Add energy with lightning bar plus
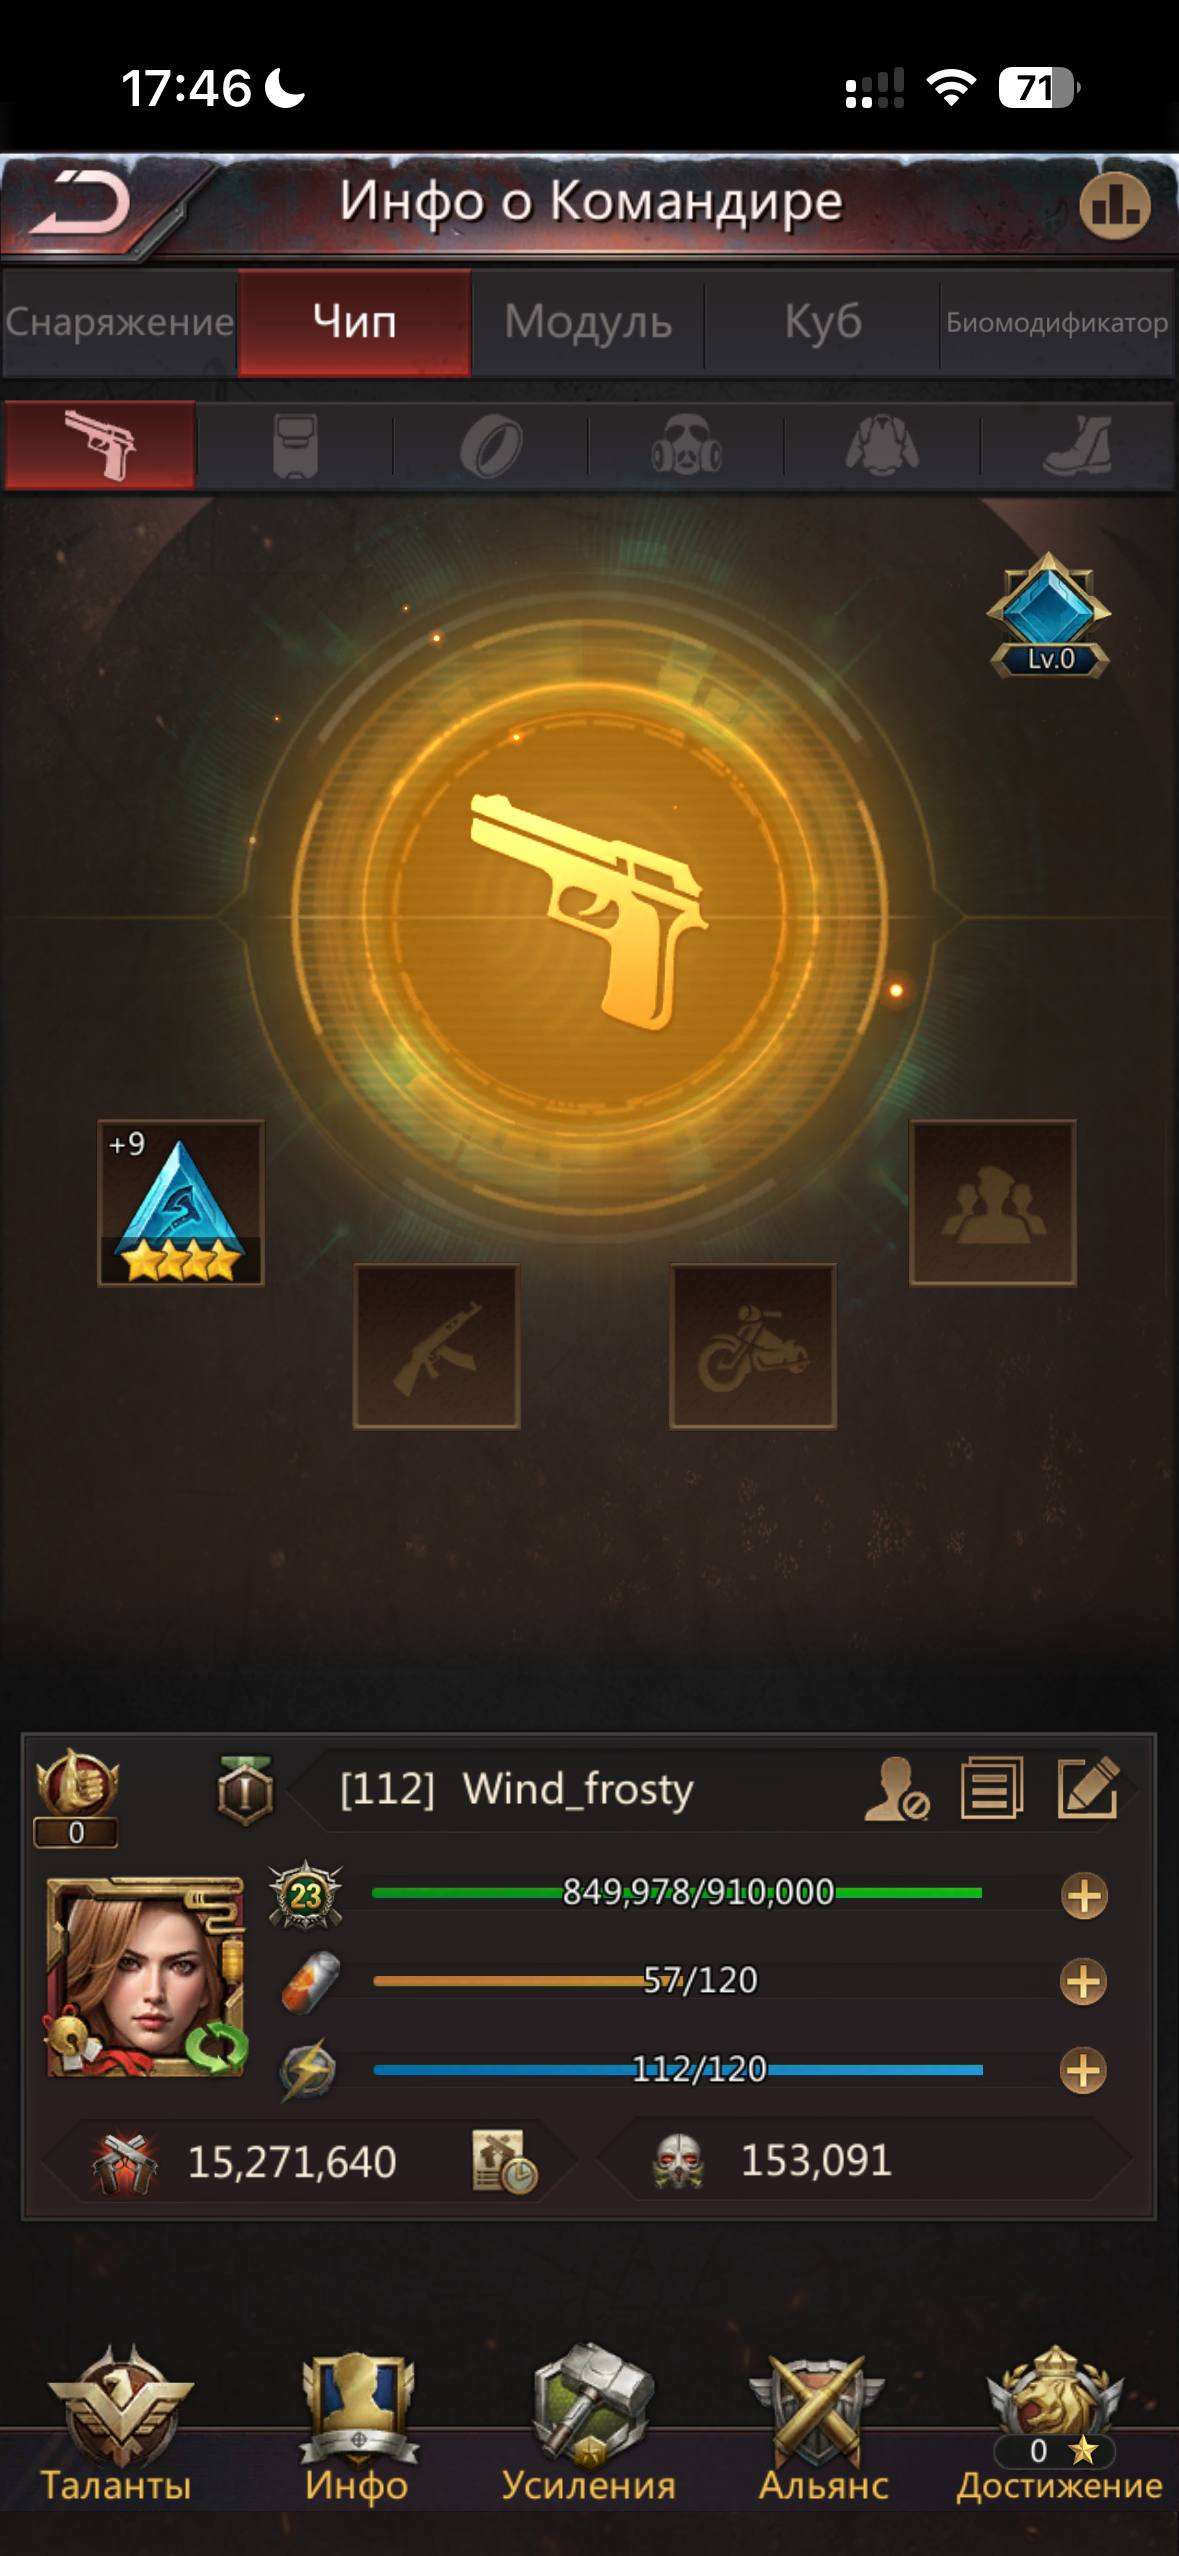The image size is (1179, 2556). pyautogui.click(x=1084, y=2070)
